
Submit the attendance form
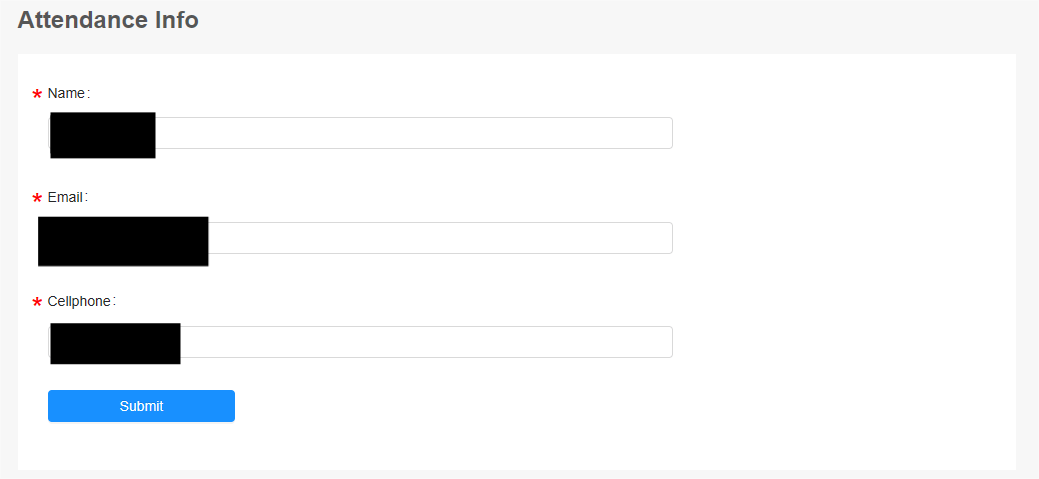(141, 406)
